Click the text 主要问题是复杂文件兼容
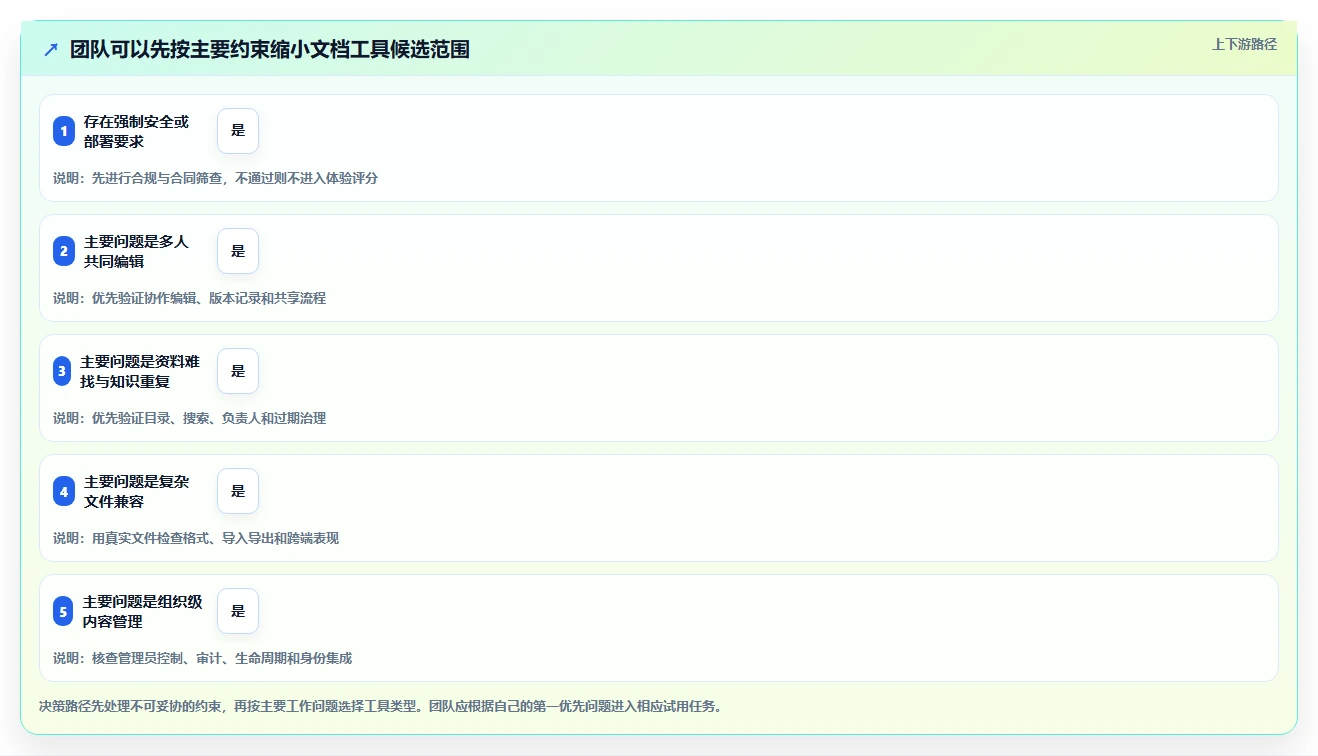The width and height of the screenshot is (1318, 756). point(136,491)
